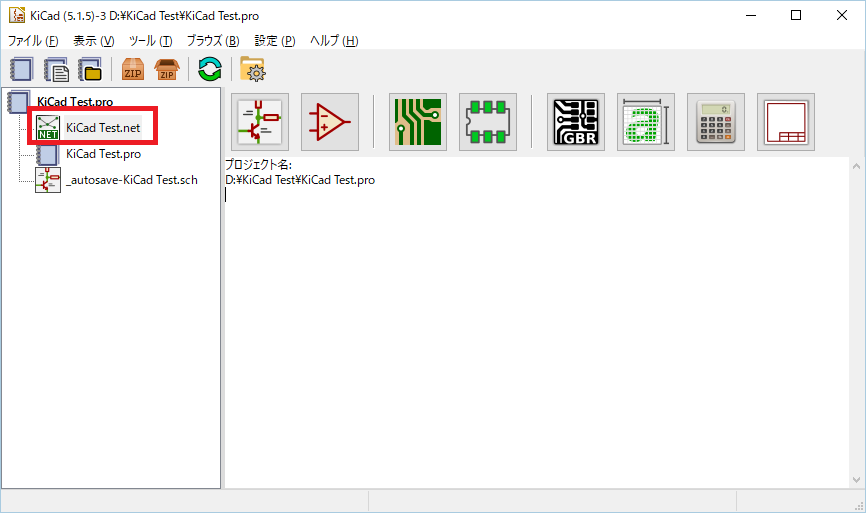This screenshot has width=866, height=513.
Task: Archive project with the ZIP box icon
Action: click(133, 70)
